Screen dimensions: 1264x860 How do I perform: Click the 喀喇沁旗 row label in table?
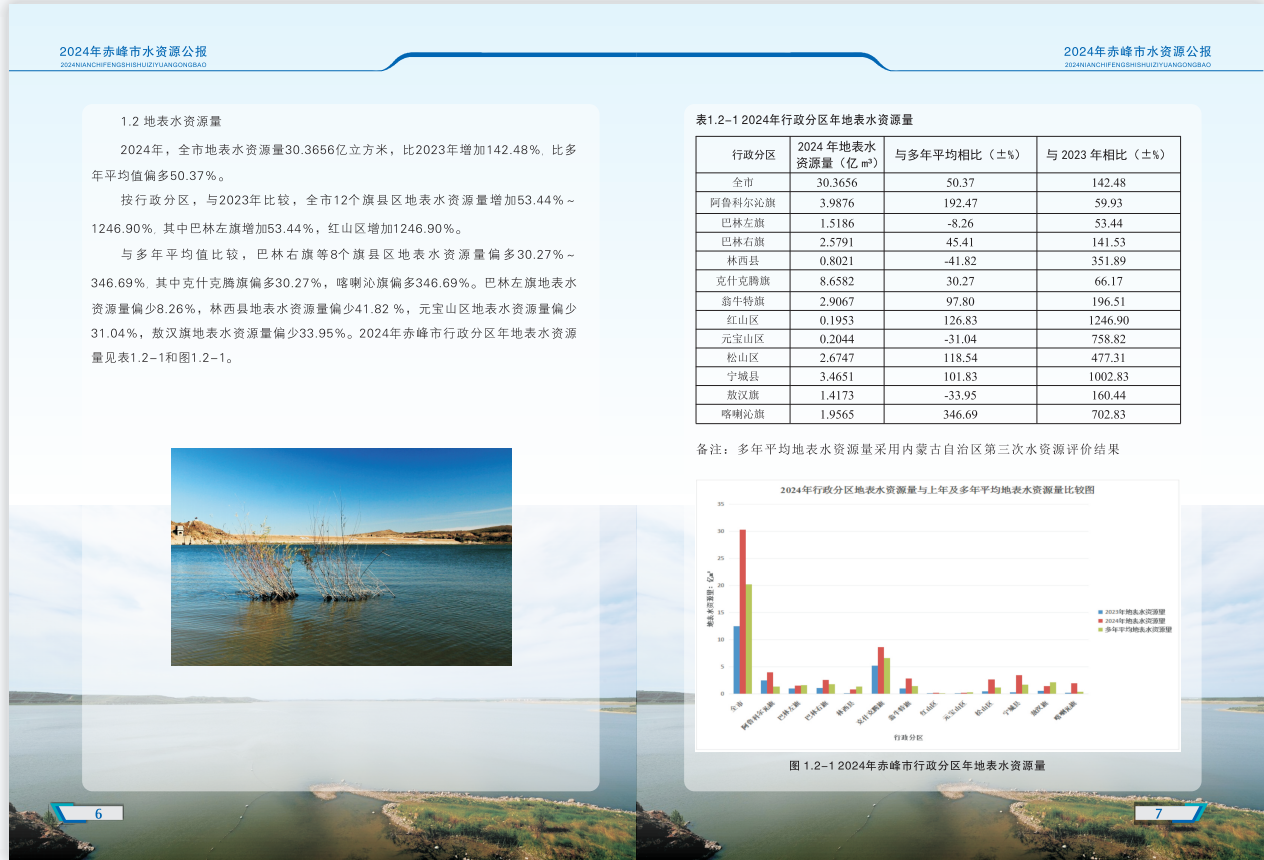coord(742,414)
